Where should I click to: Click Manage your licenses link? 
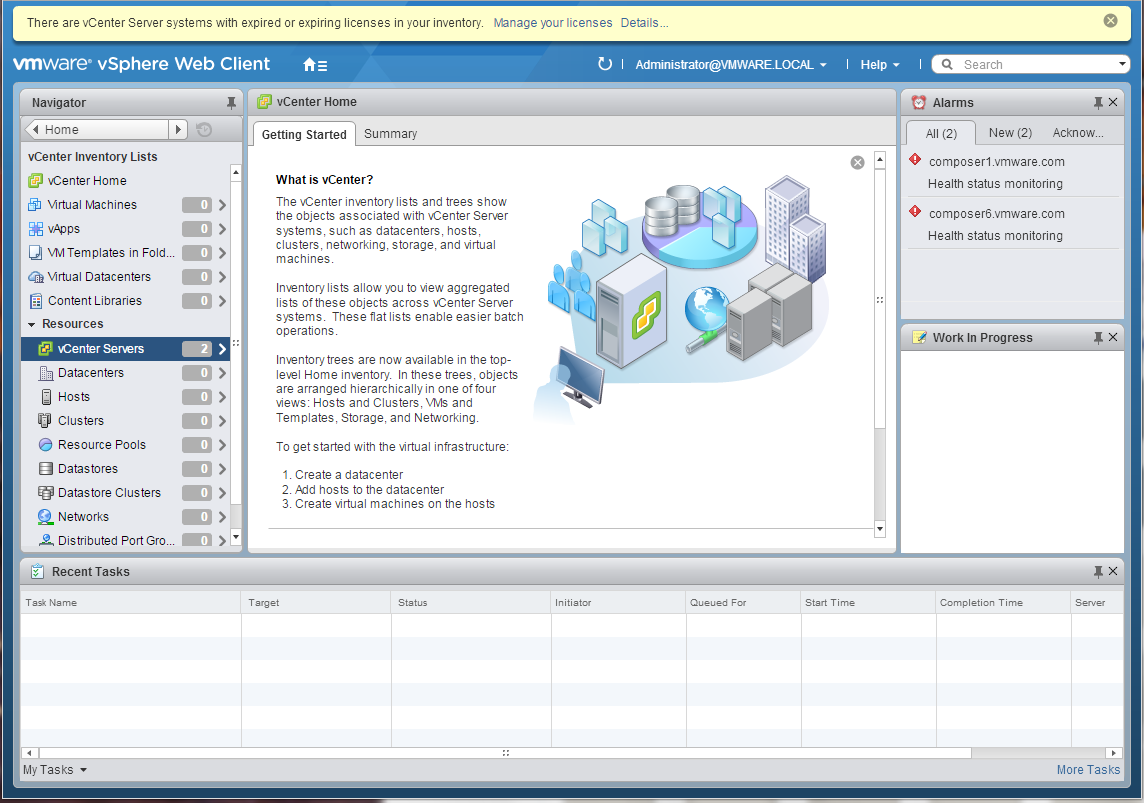[552, 23]
